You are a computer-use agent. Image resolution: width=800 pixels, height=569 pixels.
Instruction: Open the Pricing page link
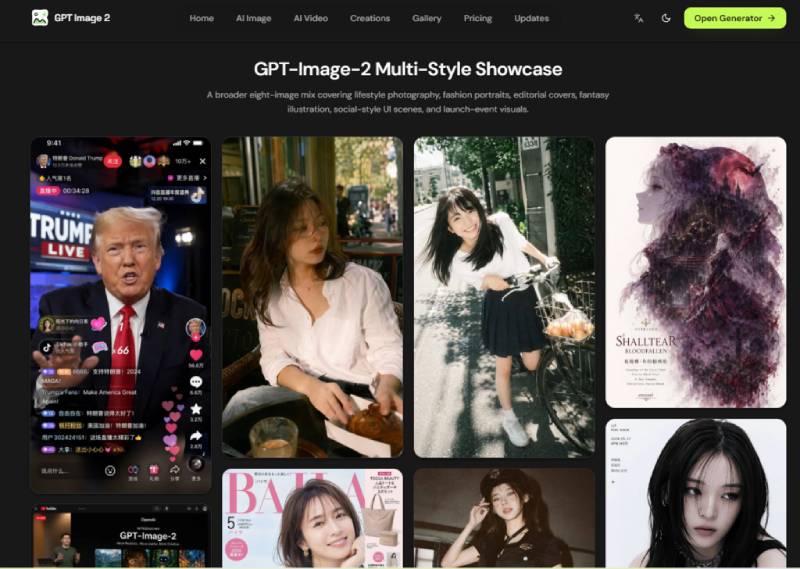pyautogui.click(x=478, y=18)
